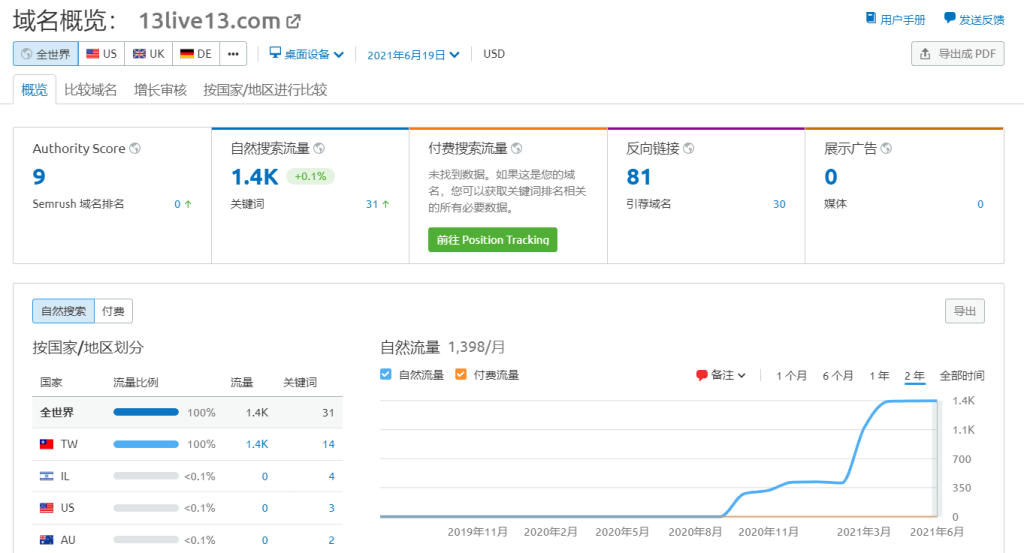Click the 导出成 PDF button
The width and height of the screenshot is (1024, 553).
[x=957, y=54]
